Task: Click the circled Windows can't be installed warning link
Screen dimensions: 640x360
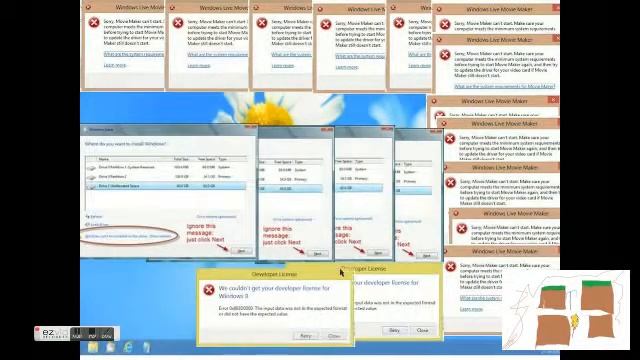Action: pos(128,236)
